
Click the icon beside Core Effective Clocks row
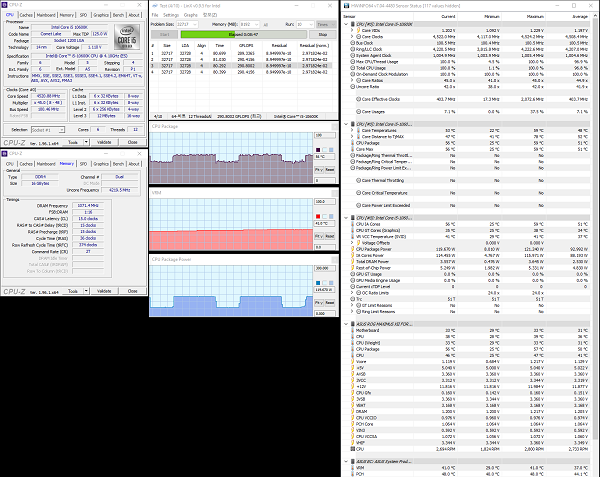(359, 99)
